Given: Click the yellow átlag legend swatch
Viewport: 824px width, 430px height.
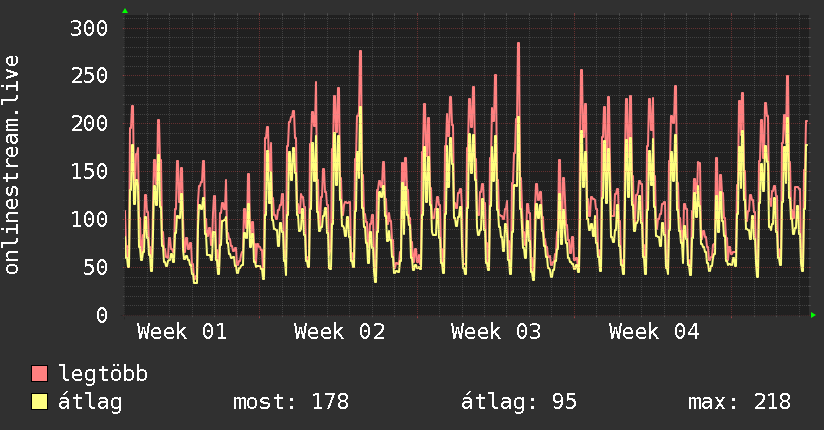Looking at the screenshot, I should click(39, 402).
